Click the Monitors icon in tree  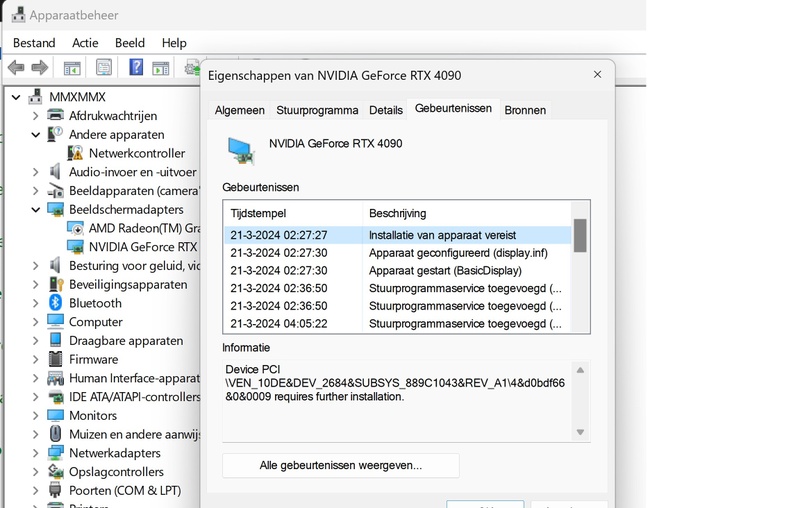click(56, 415)
